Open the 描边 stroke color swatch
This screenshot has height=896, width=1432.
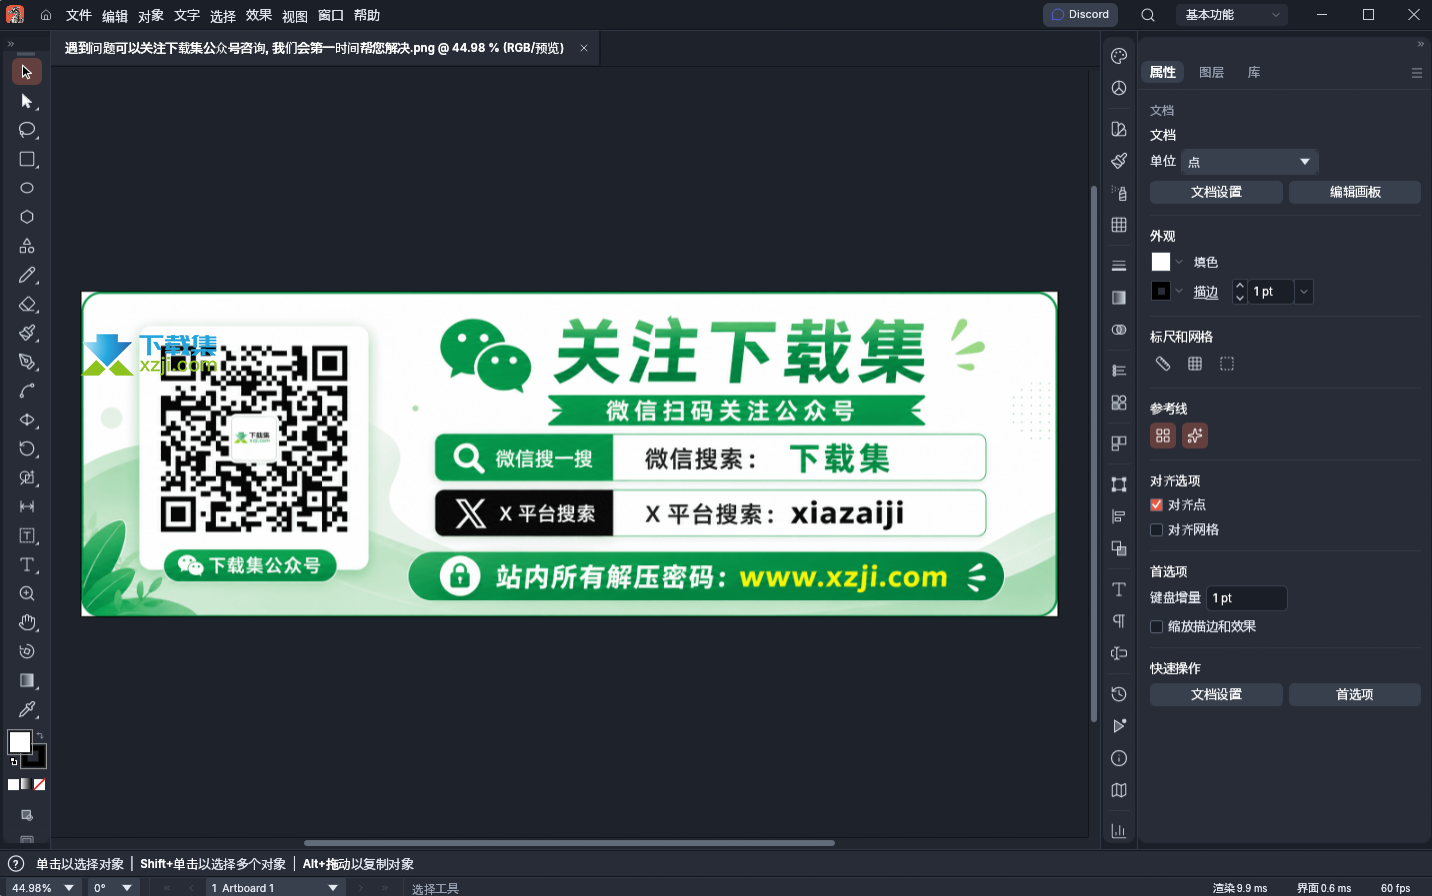(x=1161, y=291)
